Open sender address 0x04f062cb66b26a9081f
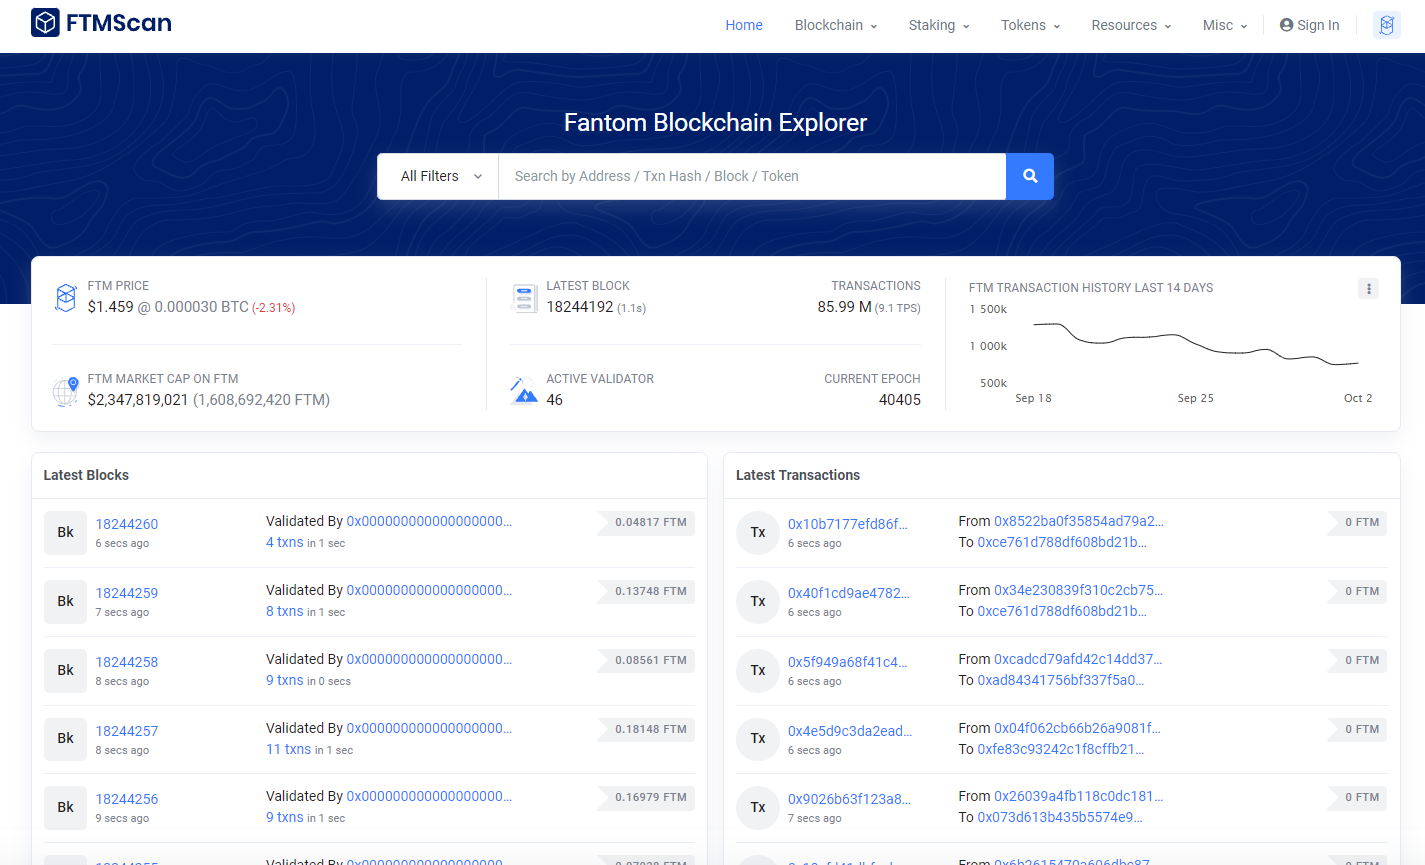The width and height of the screenshot is (1425, 865). pyautogui.click(x=1077, y=728)
